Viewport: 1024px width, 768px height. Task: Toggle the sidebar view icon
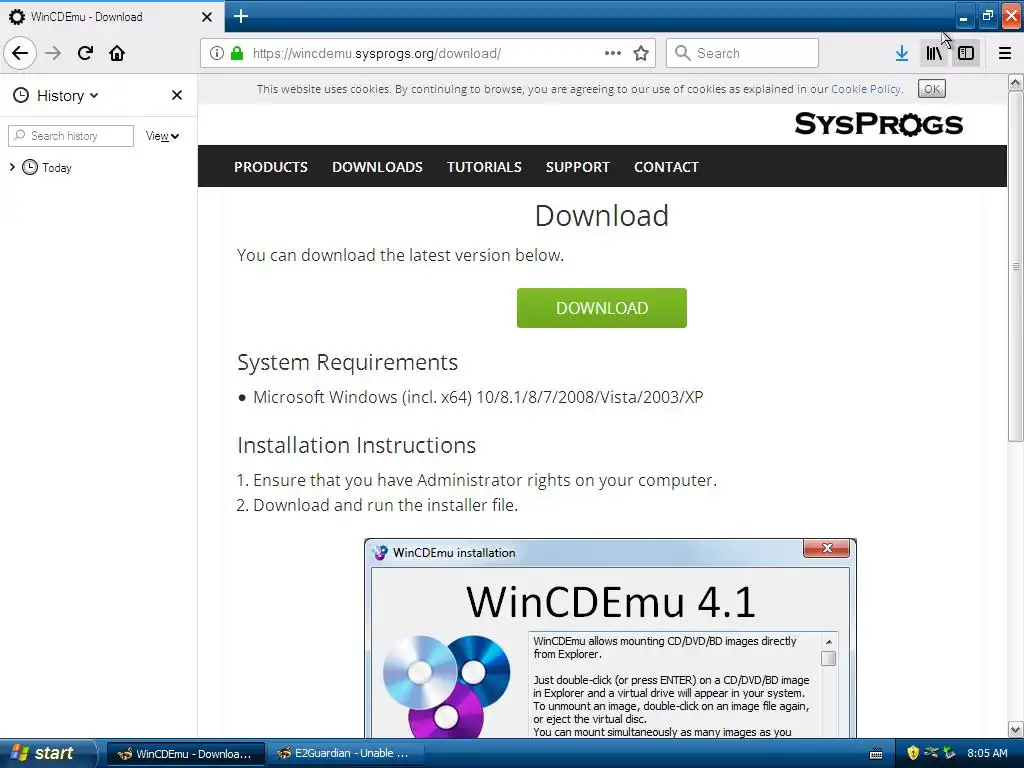966,53
